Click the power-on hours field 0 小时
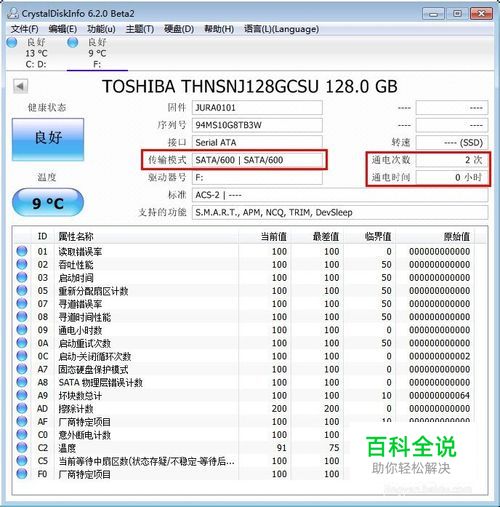The width and height of the screenshot is (500, 507). pos(452,177)
